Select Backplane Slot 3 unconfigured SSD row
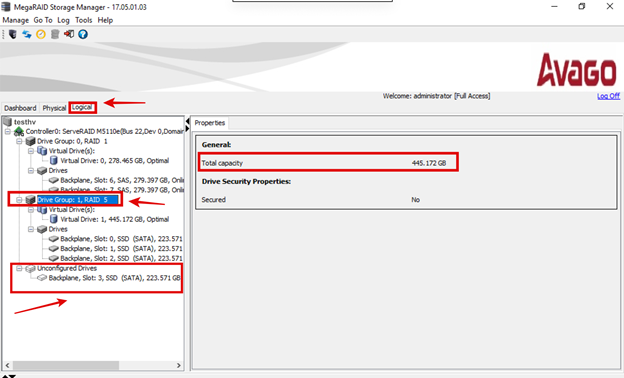Screen dimensions: 624x378 tap(114, 278)
